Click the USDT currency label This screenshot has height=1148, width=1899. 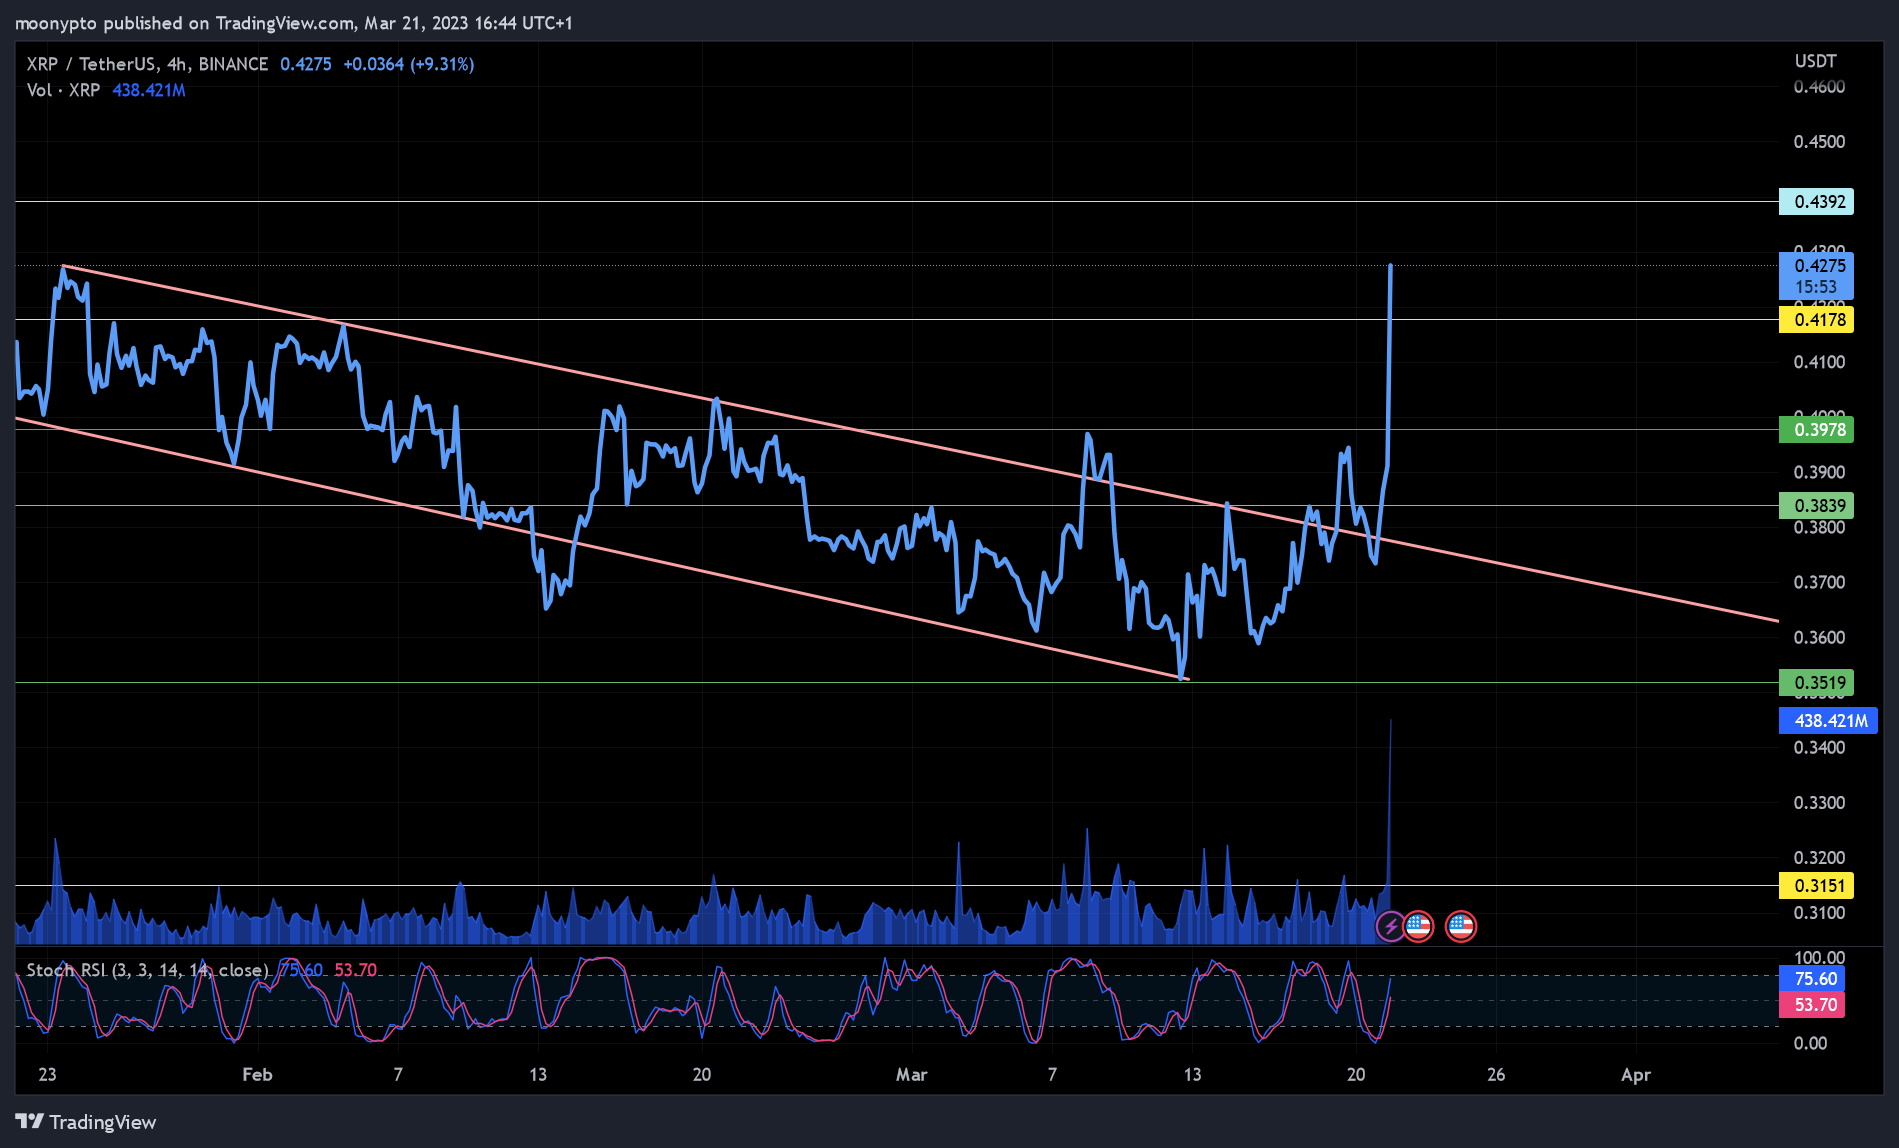(x=1815, y=61)
